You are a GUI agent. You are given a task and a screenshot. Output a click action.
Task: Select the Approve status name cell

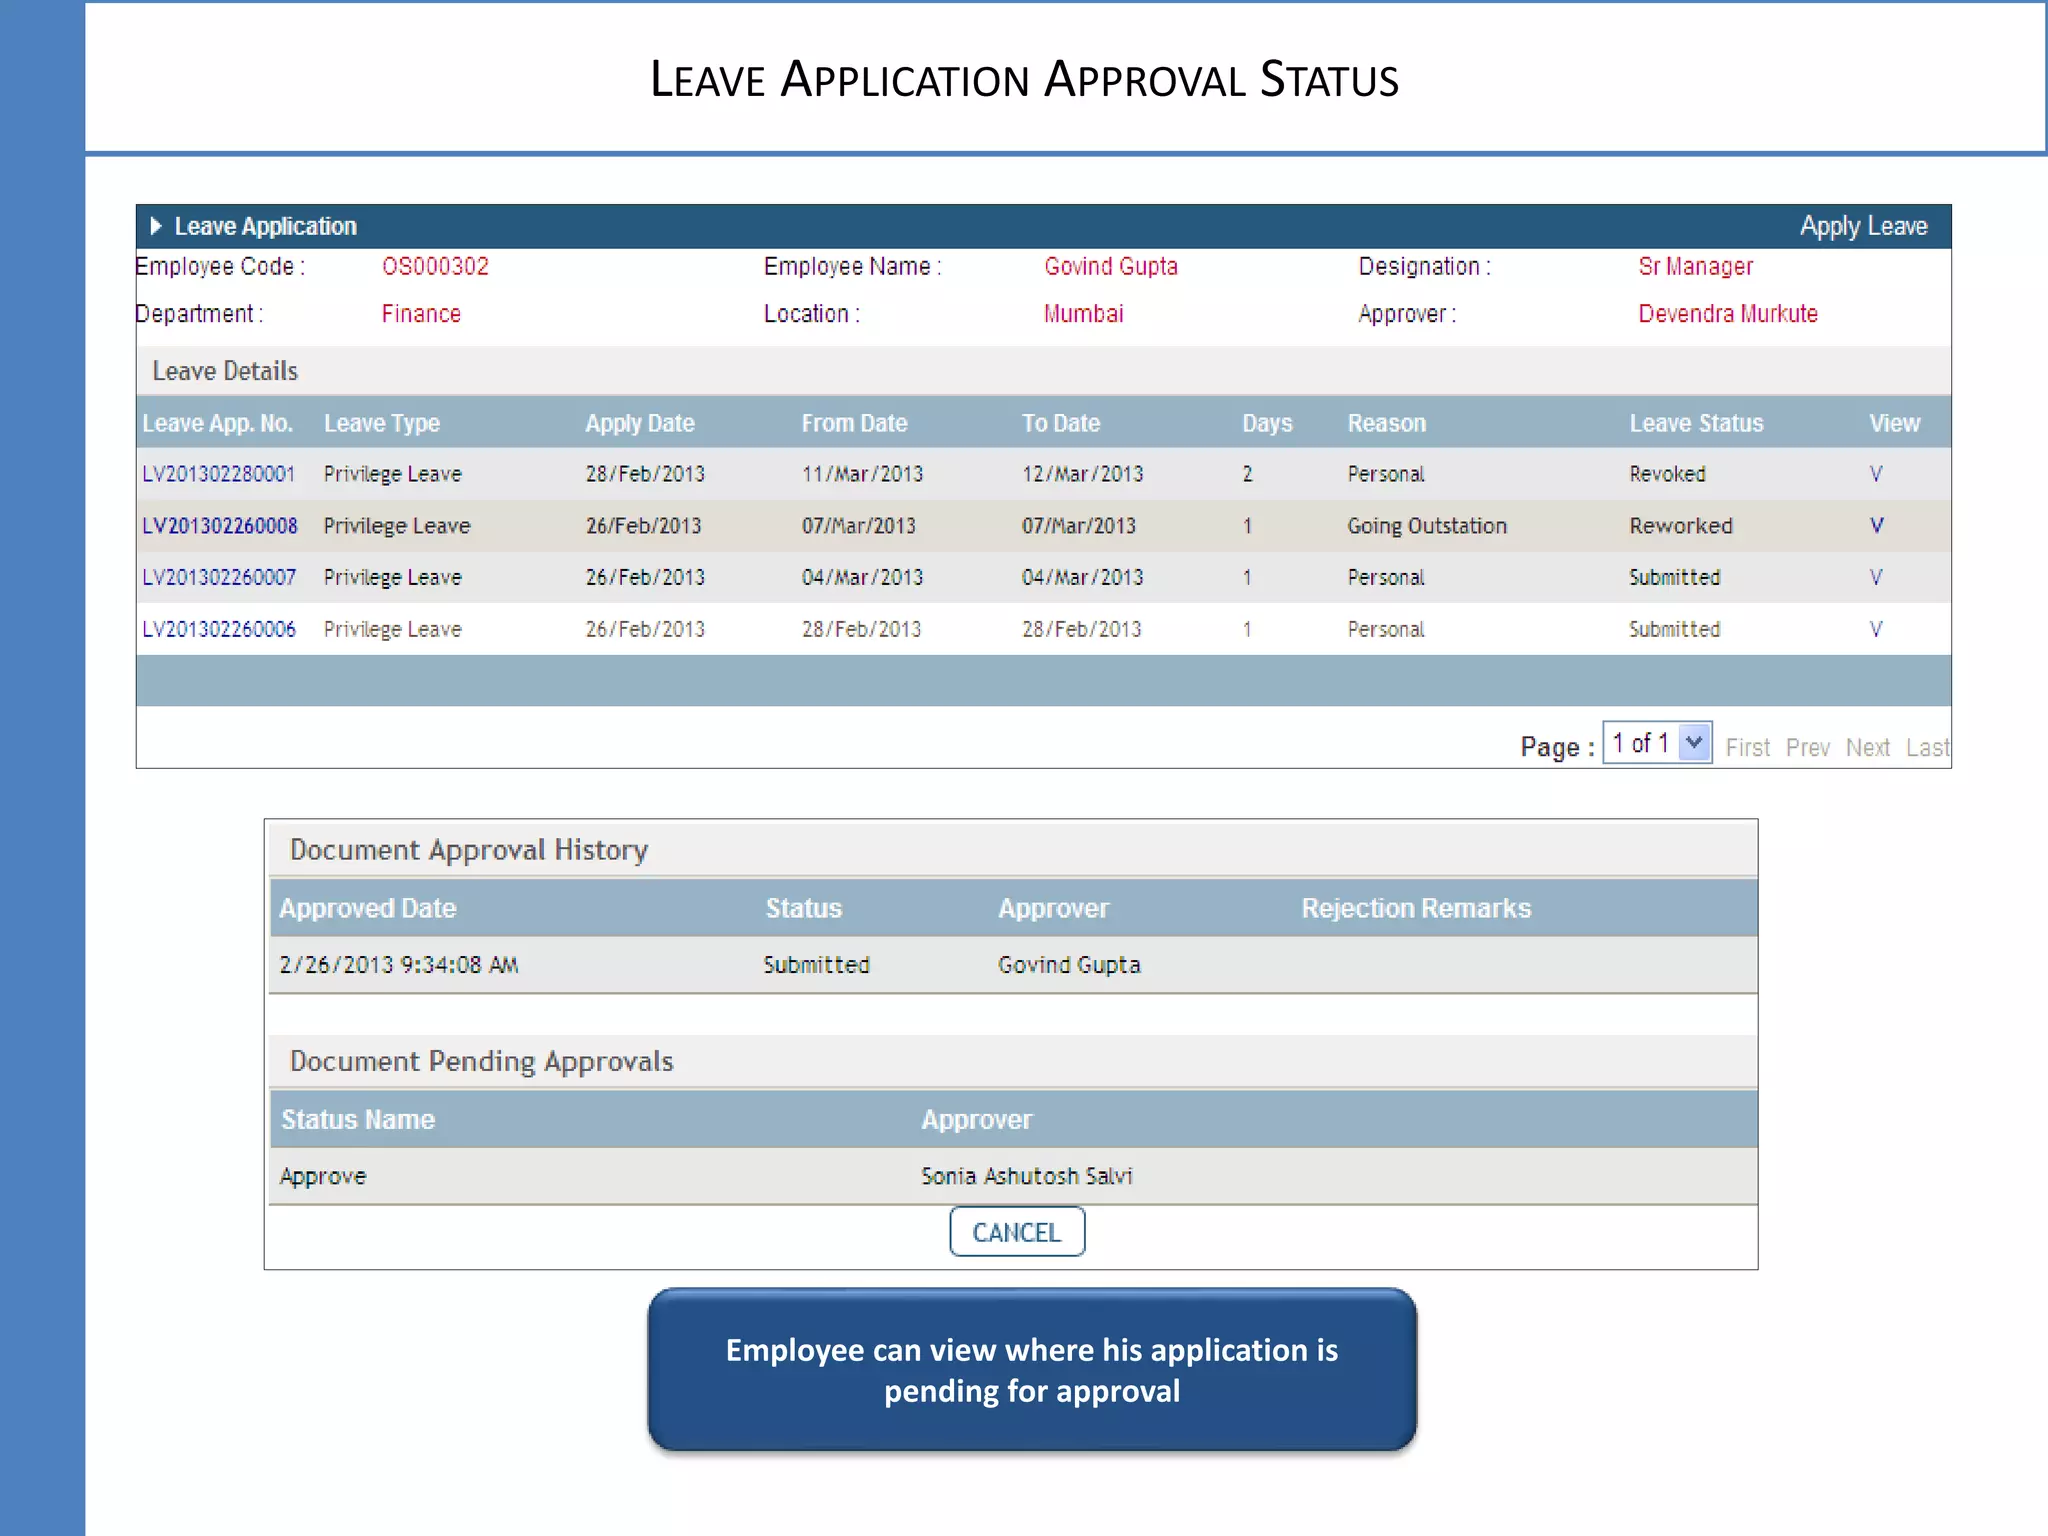click(x=323, y=1176)
